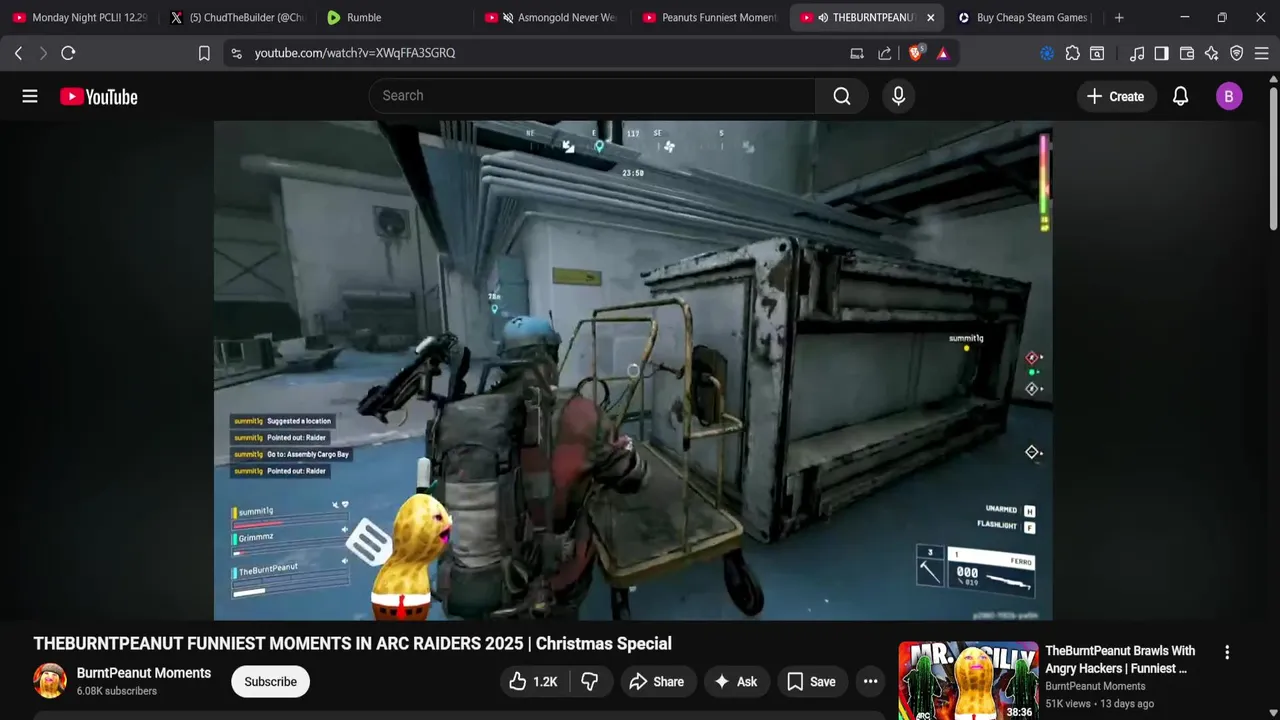Open the Brave Shields lion icon
Image resolution: width=1280 pixels, height=720 pixels.
tap(915, 53)
